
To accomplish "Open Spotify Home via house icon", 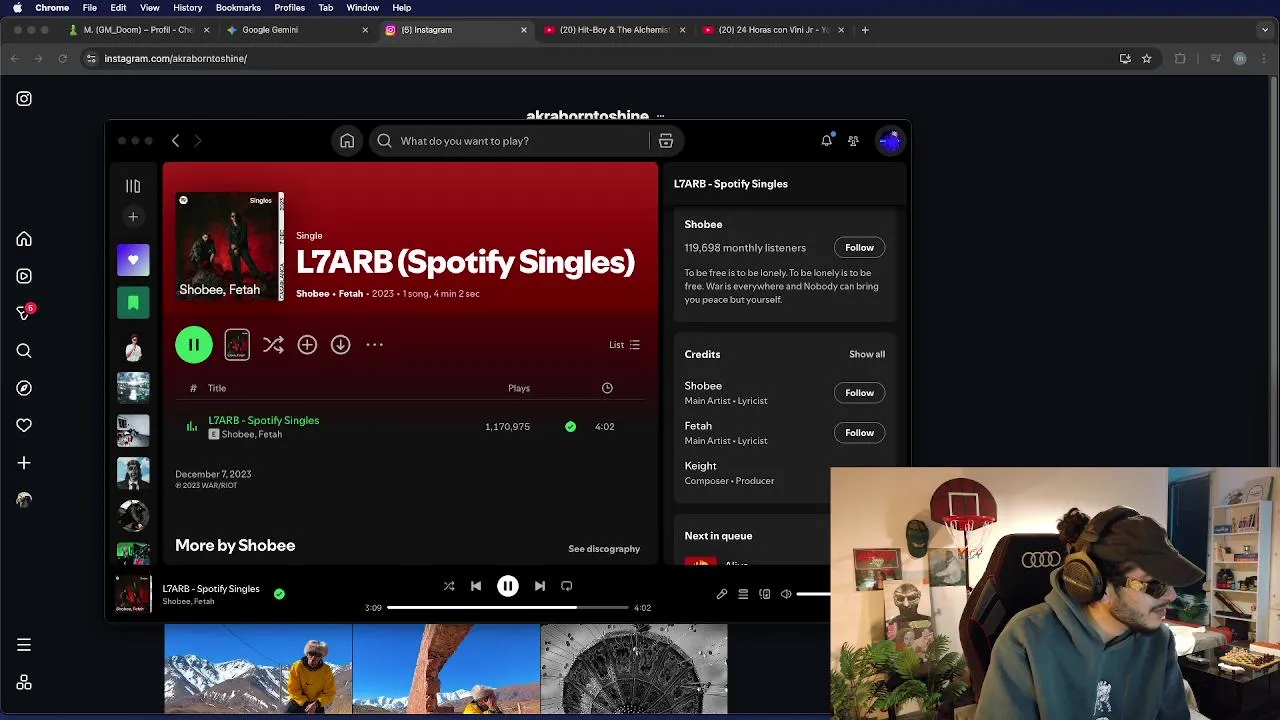I will point(347,141).
